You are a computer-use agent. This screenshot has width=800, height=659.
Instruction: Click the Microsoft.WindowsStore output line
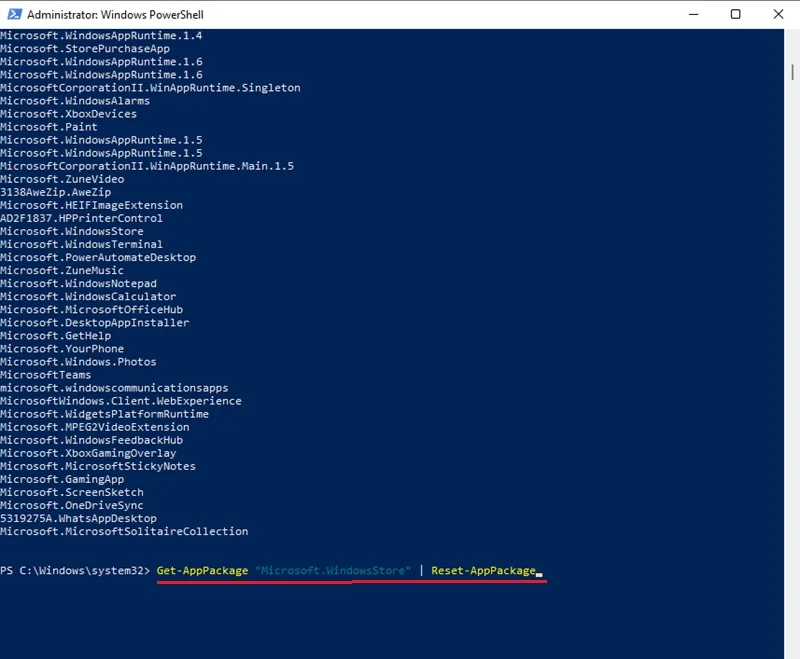coord(72,231)
